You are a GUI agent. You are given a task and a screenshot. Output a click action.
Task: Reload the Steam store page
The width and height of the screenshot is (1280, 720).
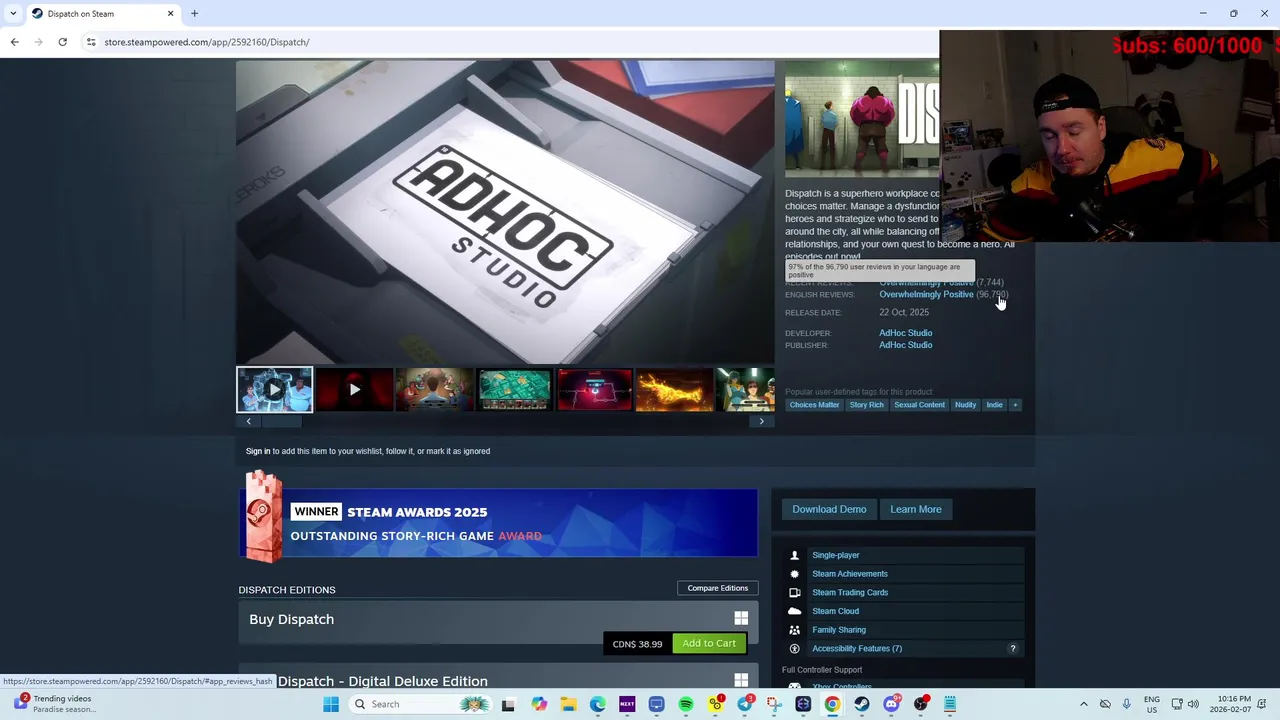click(62, 42)
